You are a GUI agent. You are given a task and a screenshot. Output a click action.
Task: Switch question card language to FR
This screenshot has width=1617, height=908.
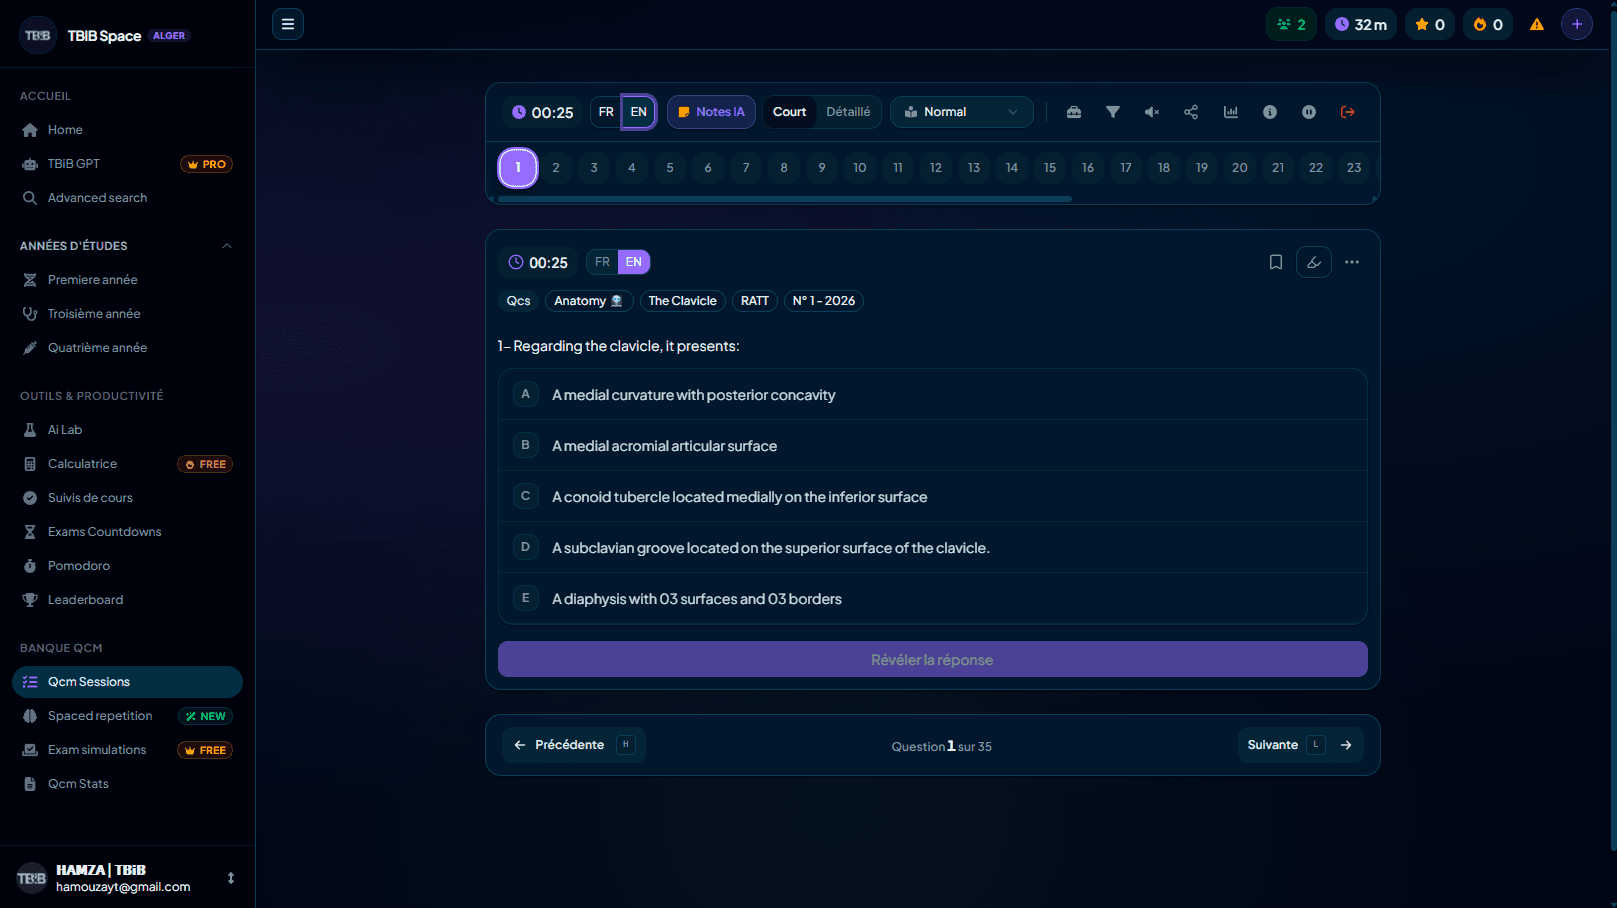click(602, 262)
